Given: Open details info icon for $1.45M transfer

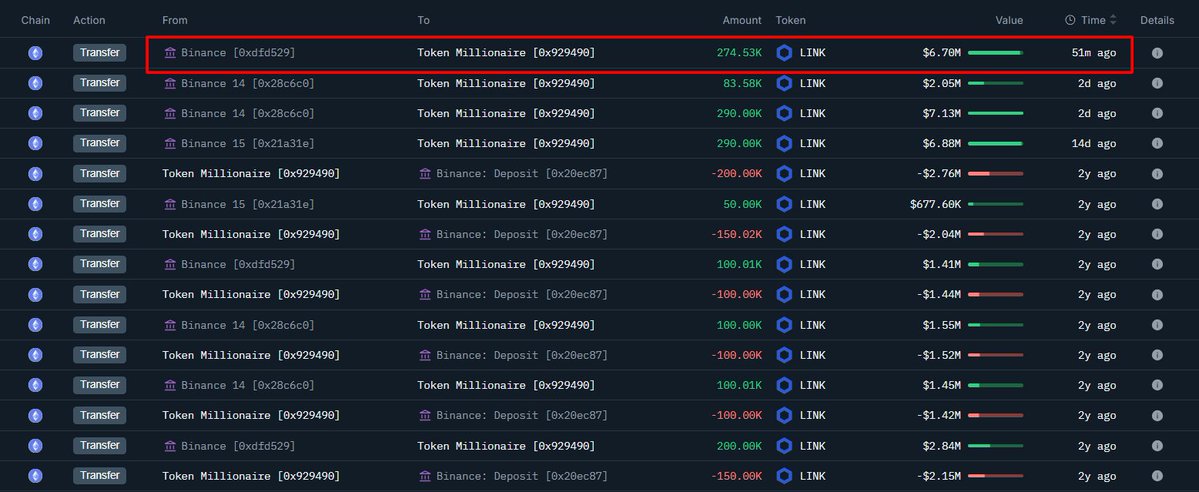Looking at the screenshot, I should point(1157,386).
